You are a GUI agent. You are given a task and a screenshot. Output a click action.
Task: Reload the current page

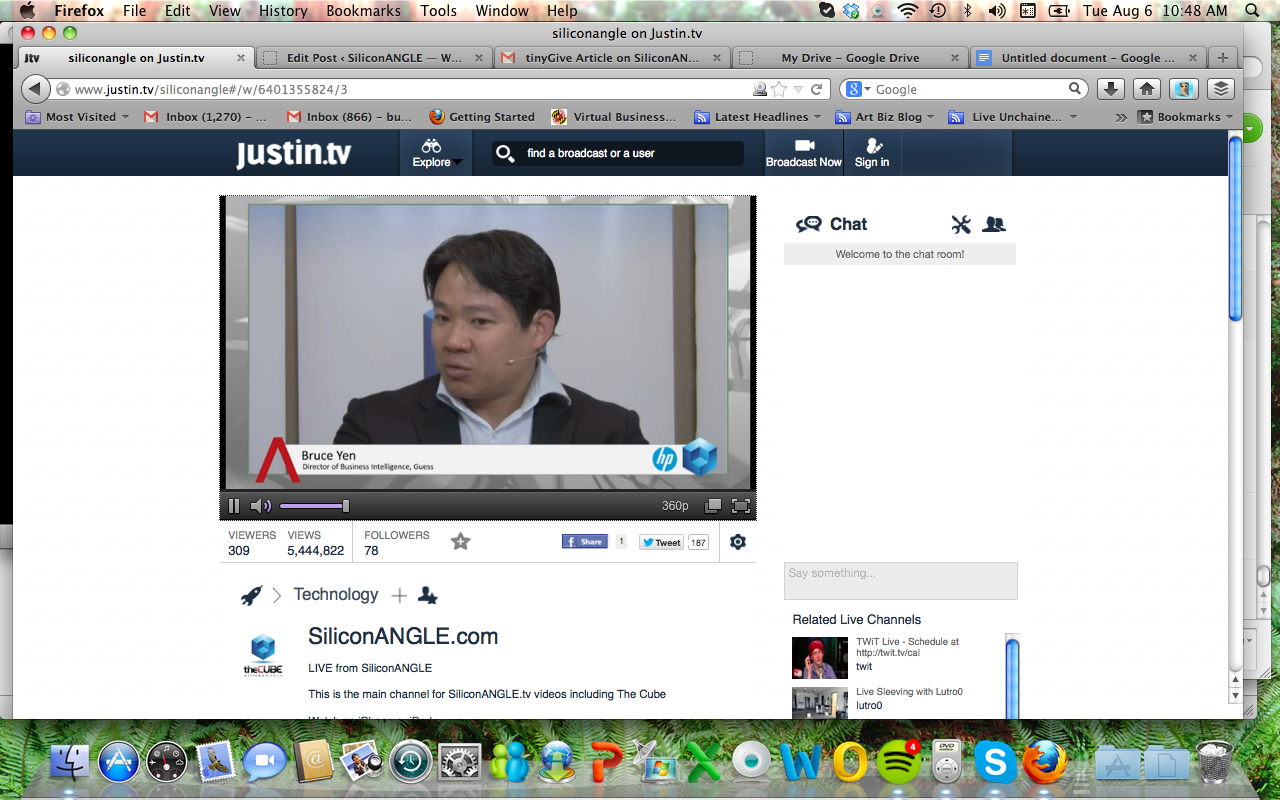(x=816, y=89)
